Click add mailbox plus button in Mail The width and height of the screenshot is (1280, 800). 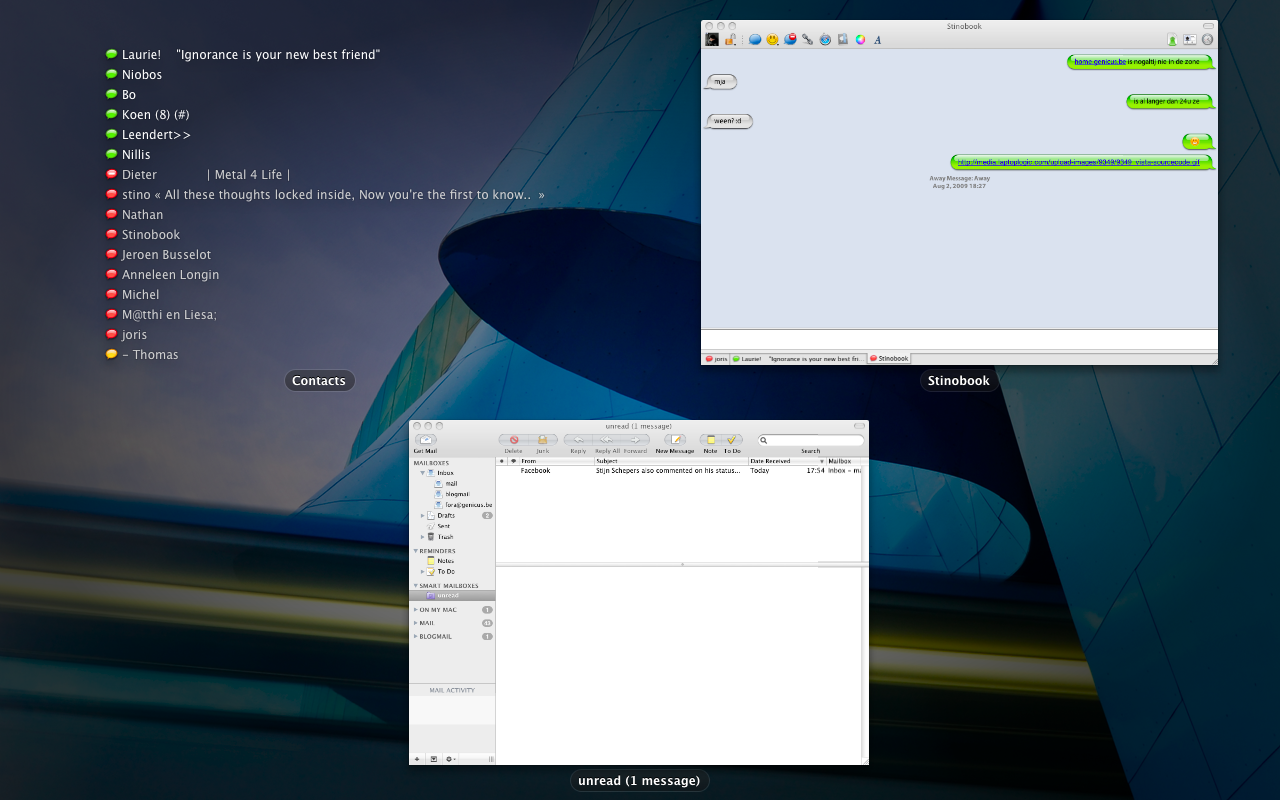click(417, 759)
